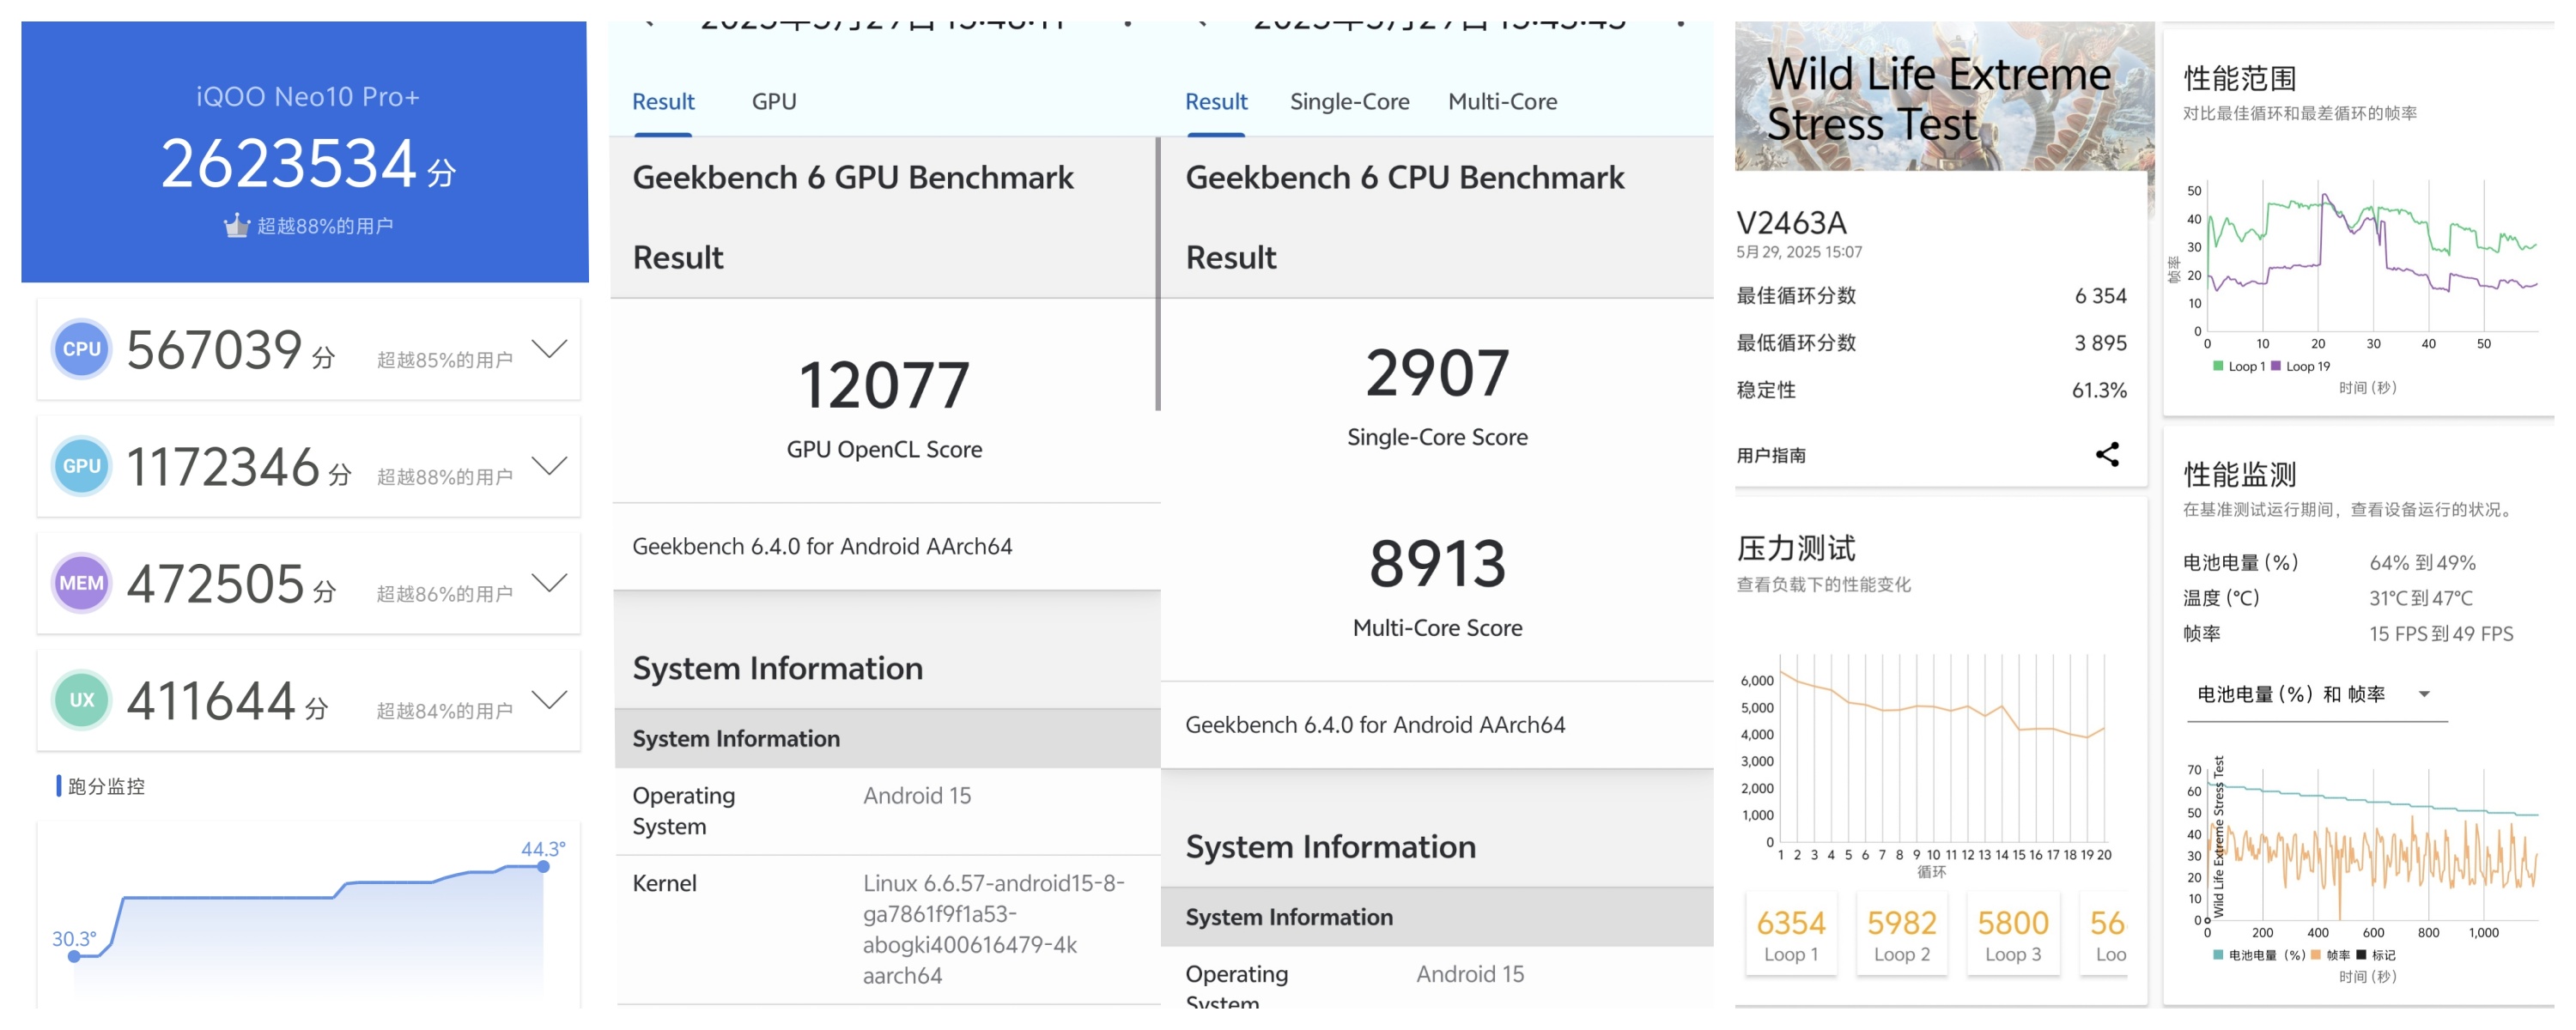Click the 电池电量 (%) teal legend swatch
Viewport: 2576px width, 1030px height.
(x=2219, y=955)
